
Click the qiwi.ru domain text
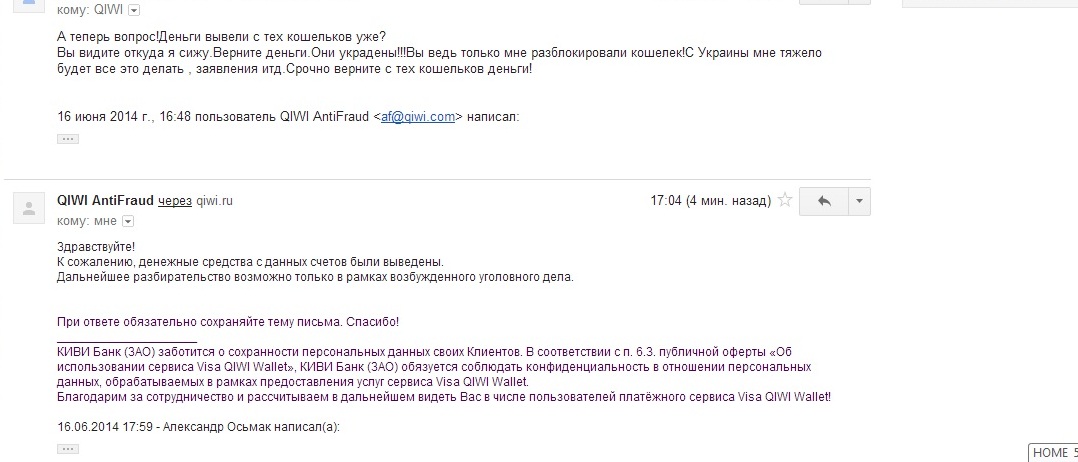coord(214,201)
